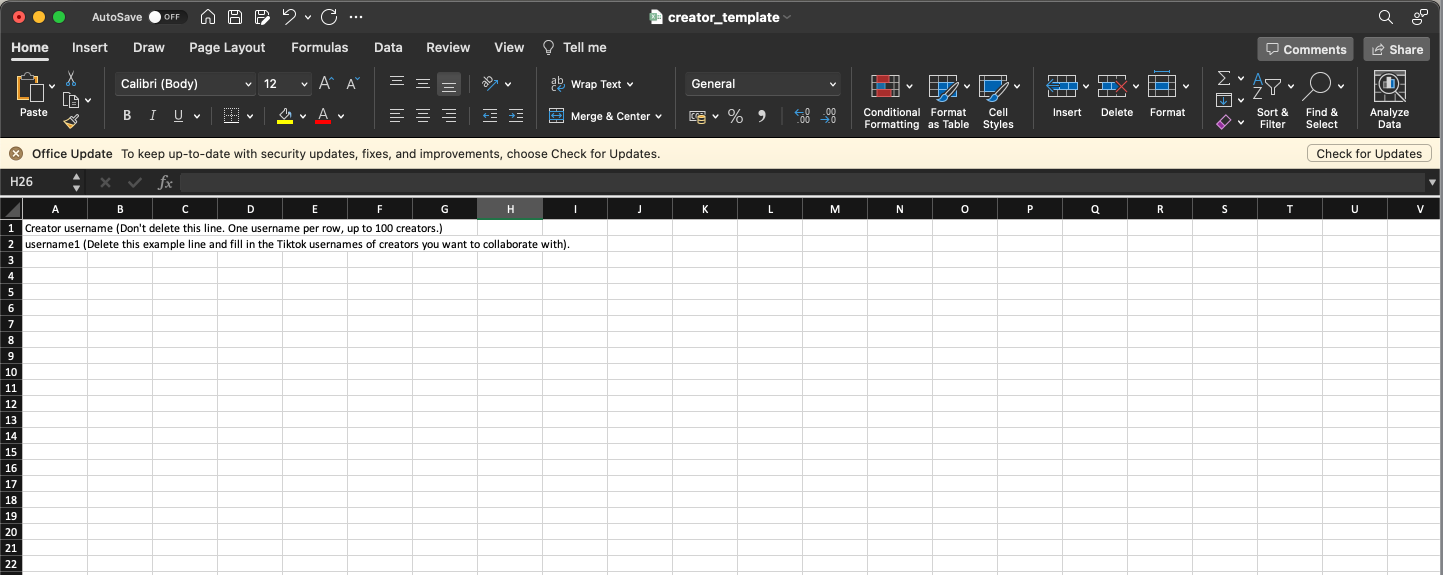Click the Increase Font Size icon
This screenshot has width=1443, height=575.
326,84
